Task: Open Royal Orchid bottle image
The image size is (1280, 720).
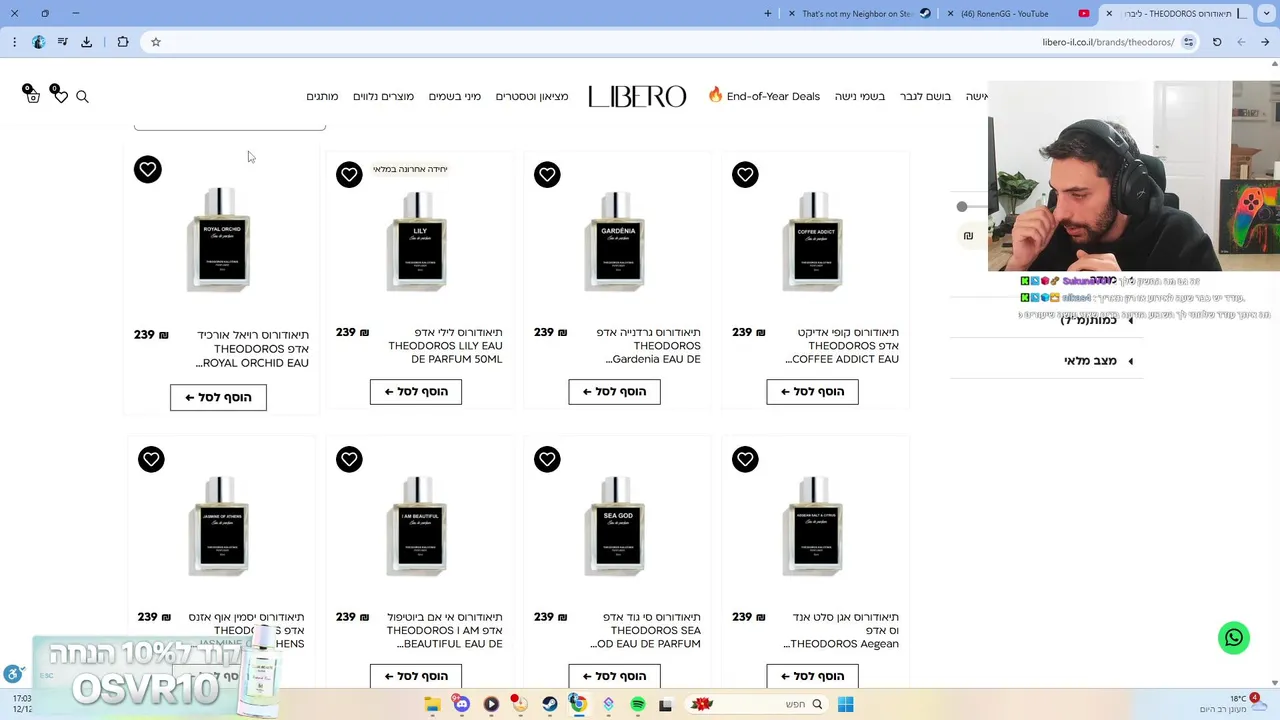Action: point(219,240)
